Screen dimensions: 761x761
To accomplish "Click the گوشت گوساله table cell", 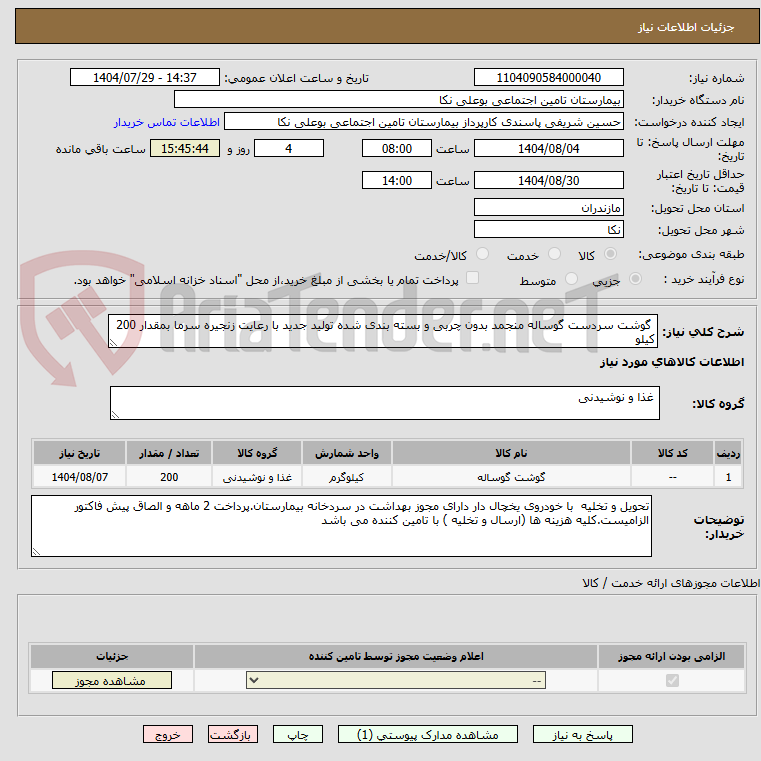I will tap(511, 477).
